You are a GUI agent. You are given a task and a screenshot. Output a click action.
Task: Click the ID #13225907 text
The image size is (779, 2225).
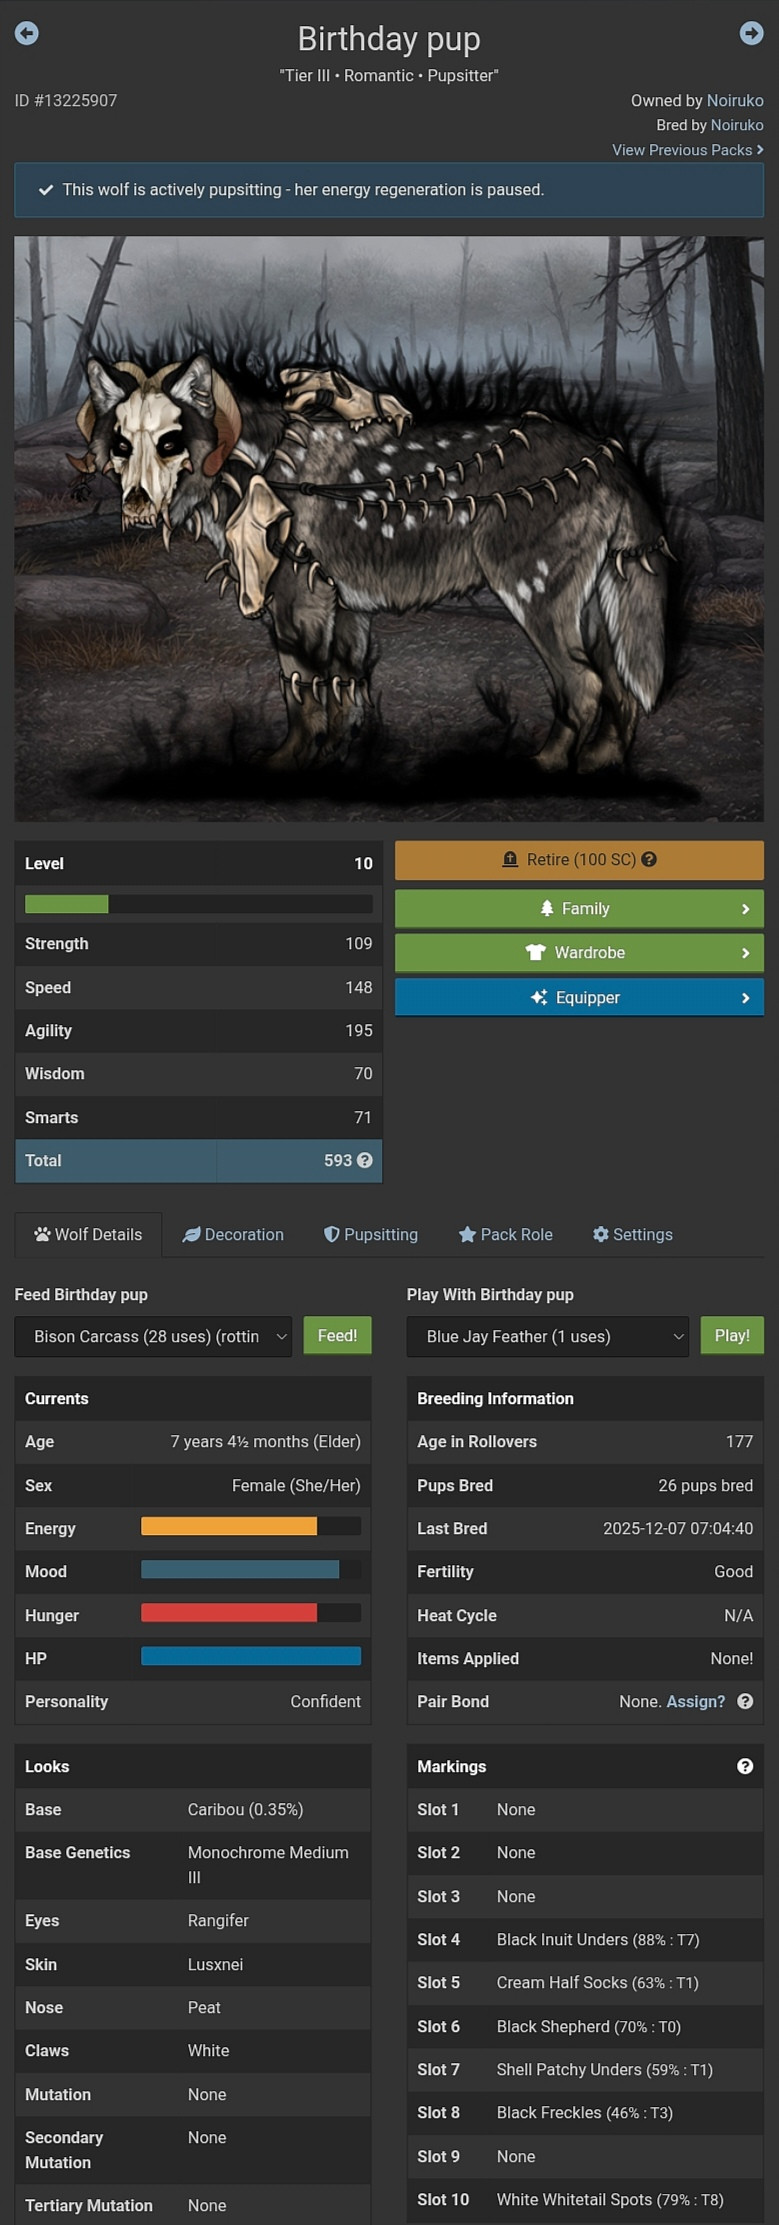tap(66, 100)
